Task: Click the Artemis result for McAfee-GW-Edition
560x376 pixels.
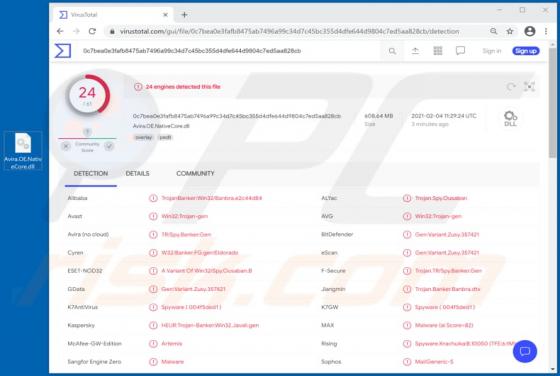Action: [x=172, y=344]
